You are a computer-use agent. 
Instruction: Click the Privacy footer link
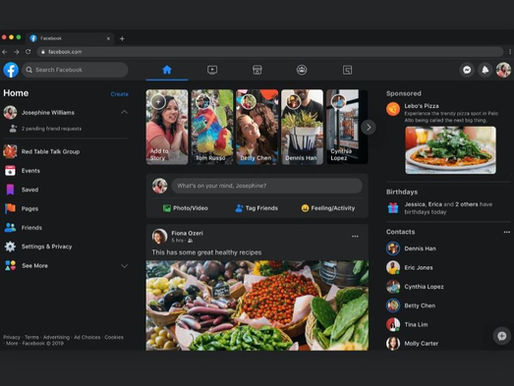[x=12, y=337]
